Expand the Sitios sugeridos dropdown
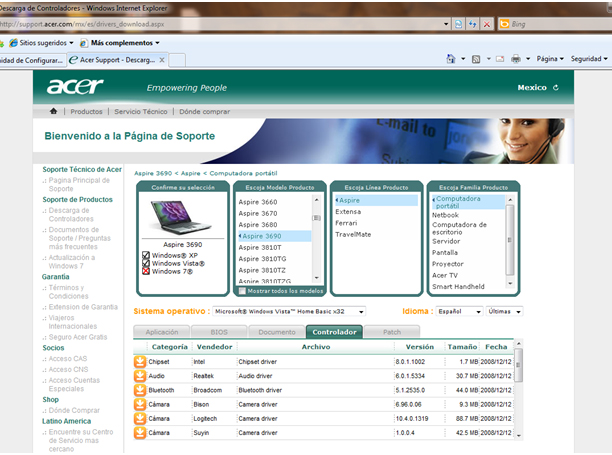 tap(71, 43)
